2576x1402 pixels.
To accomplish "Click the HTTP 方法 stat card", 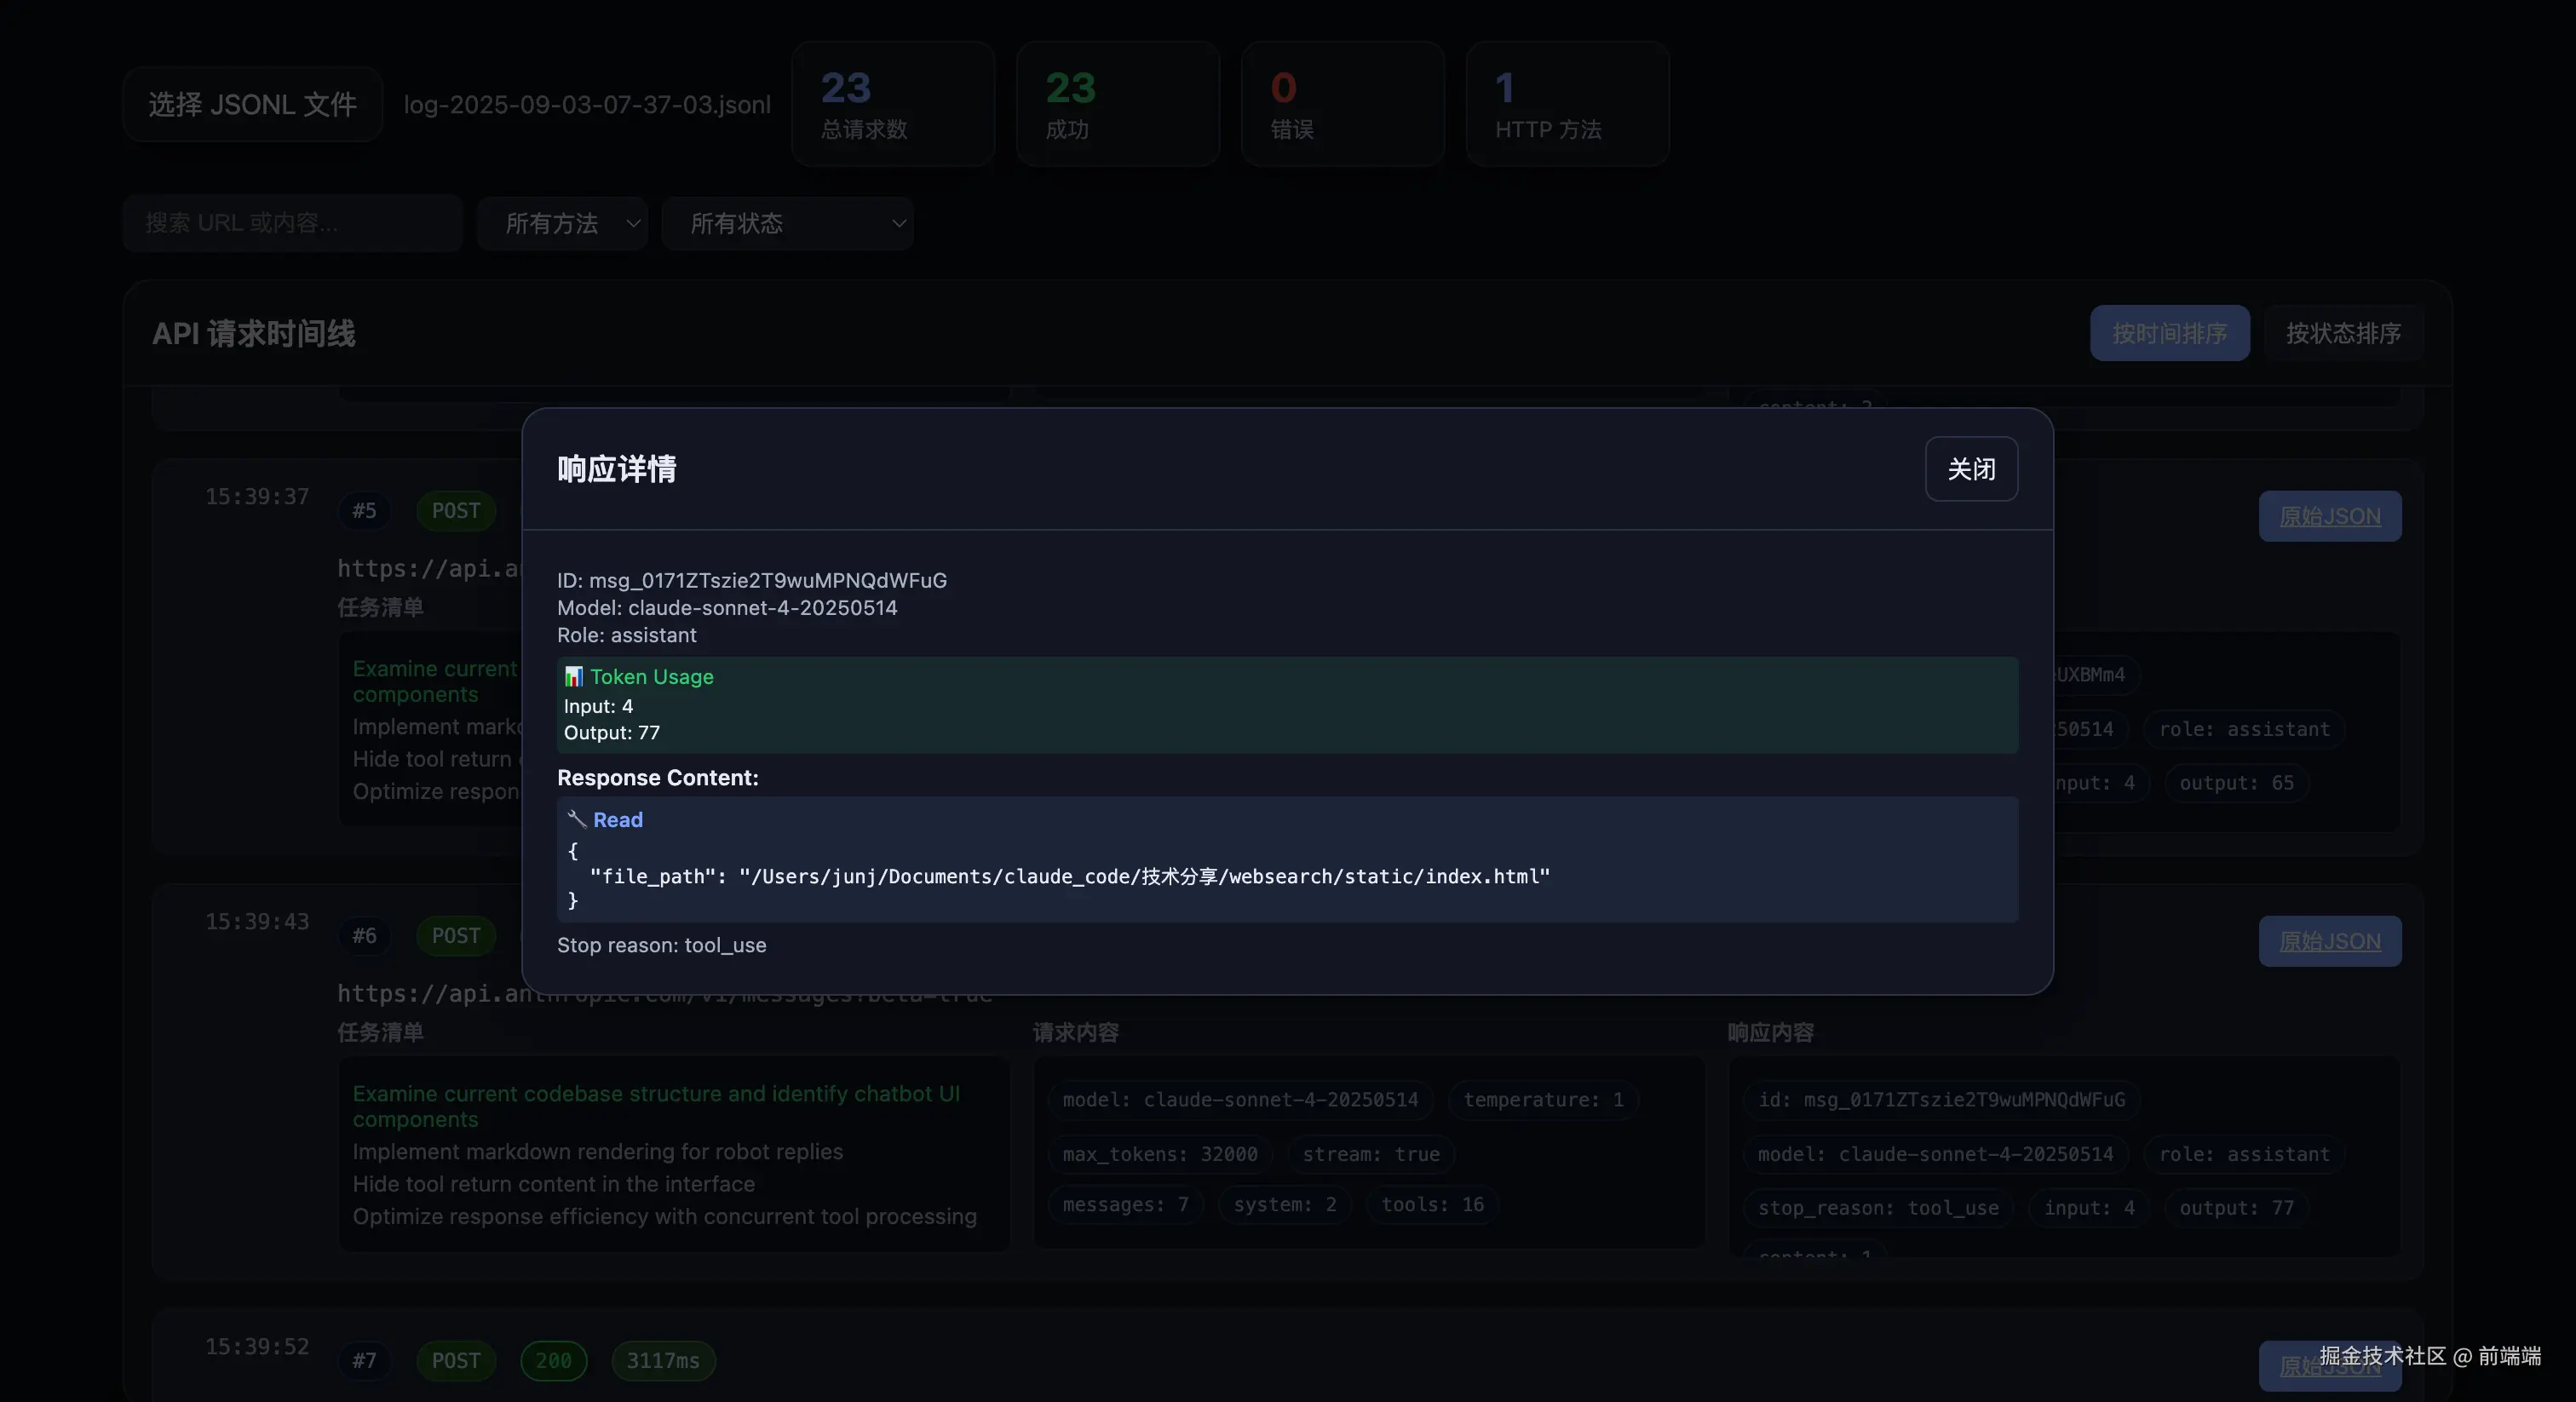I will tap(1568, 104).
